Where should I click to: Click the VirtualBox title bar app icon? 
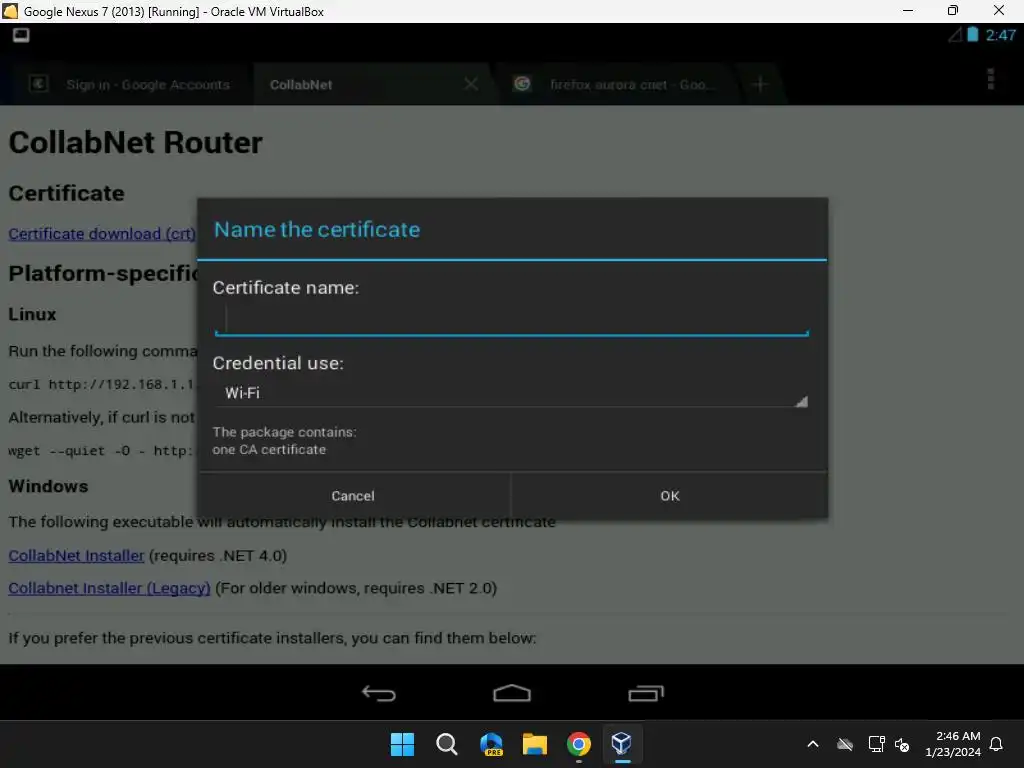(10, 11)
